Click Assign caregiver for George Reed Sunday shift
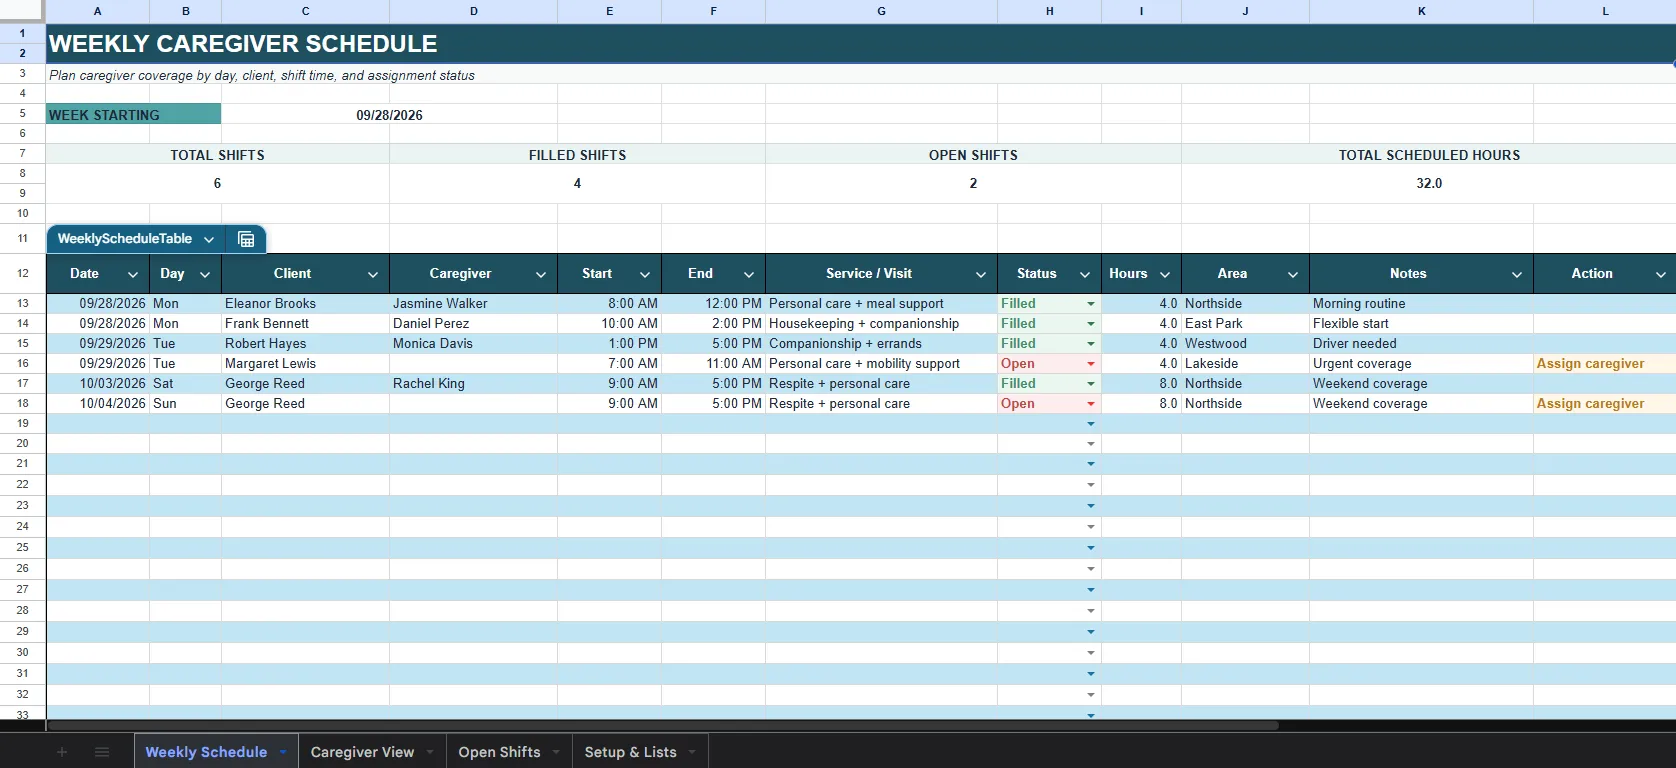Screen dimensions: 1676x768 pos(1604,404)
